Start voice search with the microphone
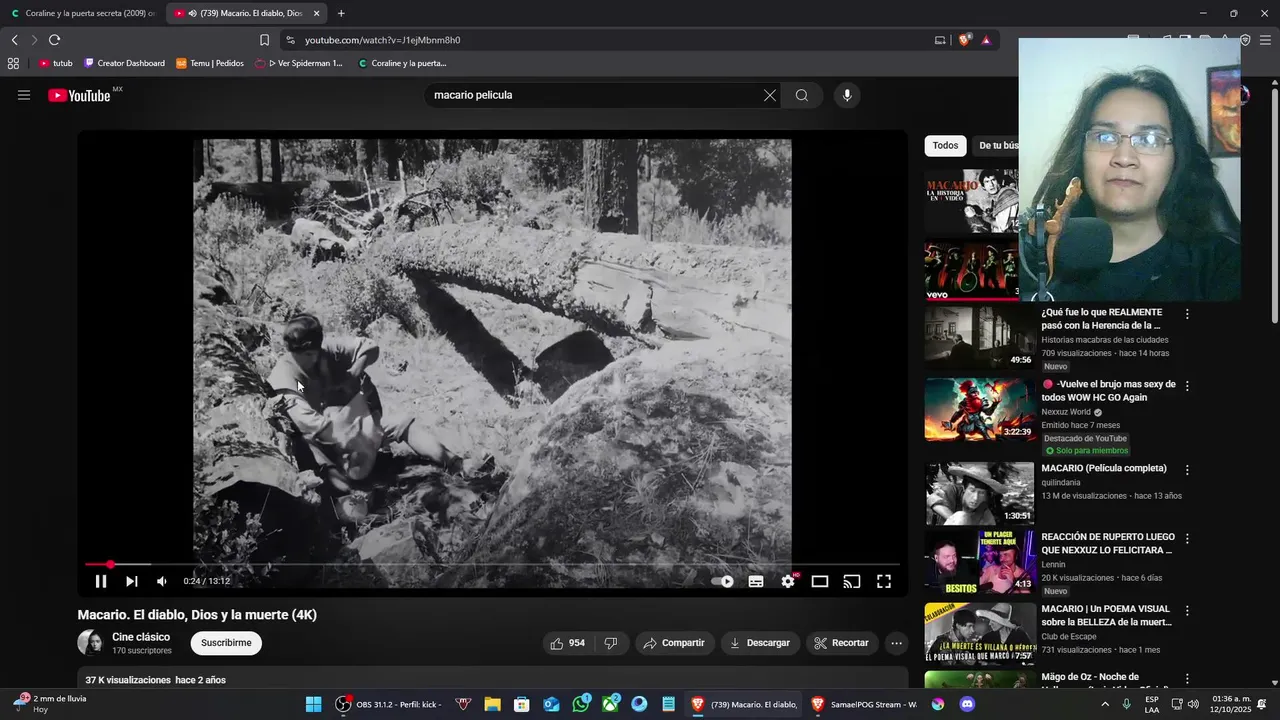 847,95
